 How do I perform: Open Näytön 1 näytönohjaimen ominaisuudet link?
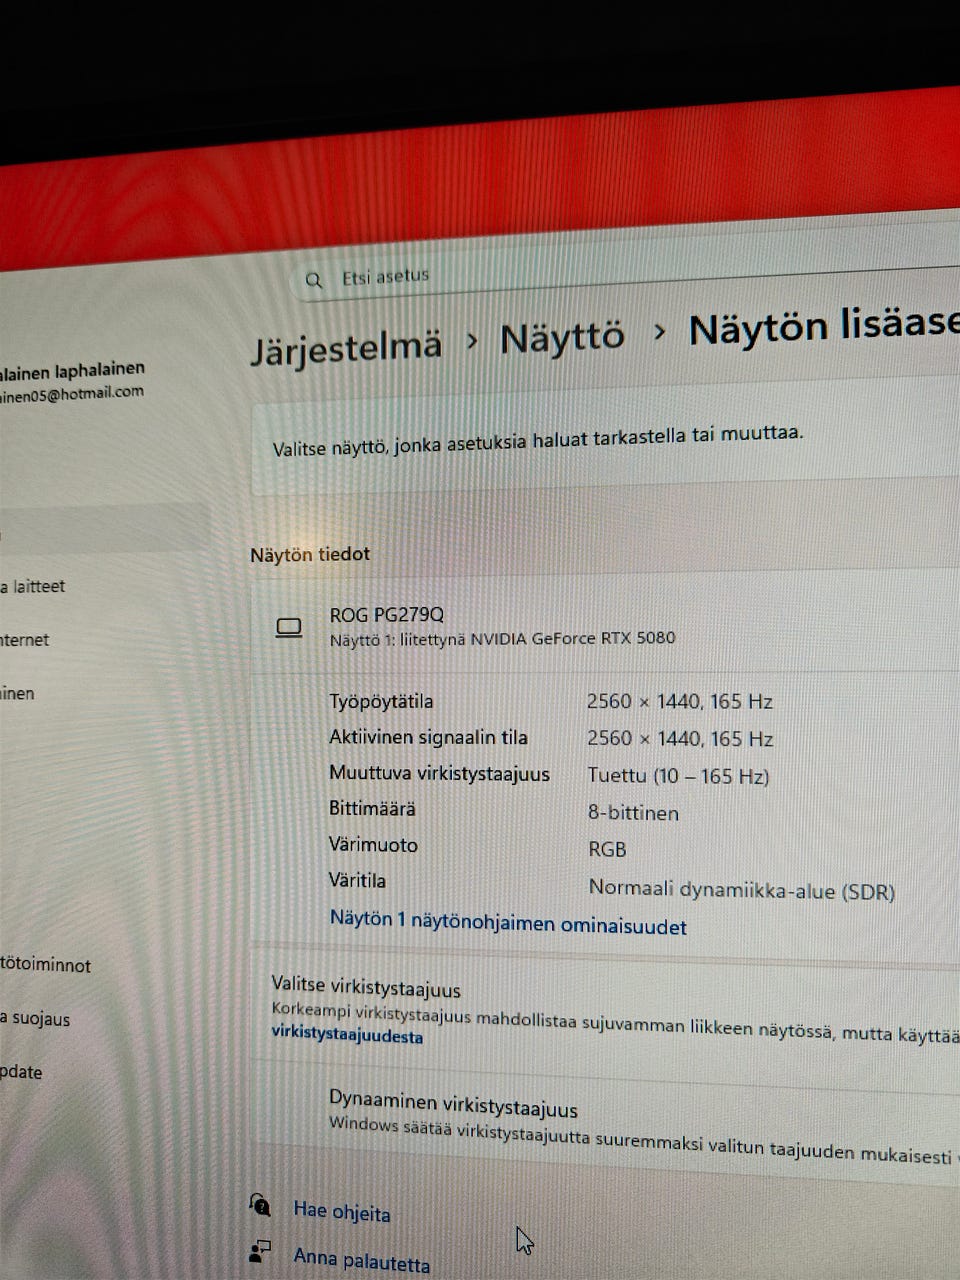click(508, 923)
